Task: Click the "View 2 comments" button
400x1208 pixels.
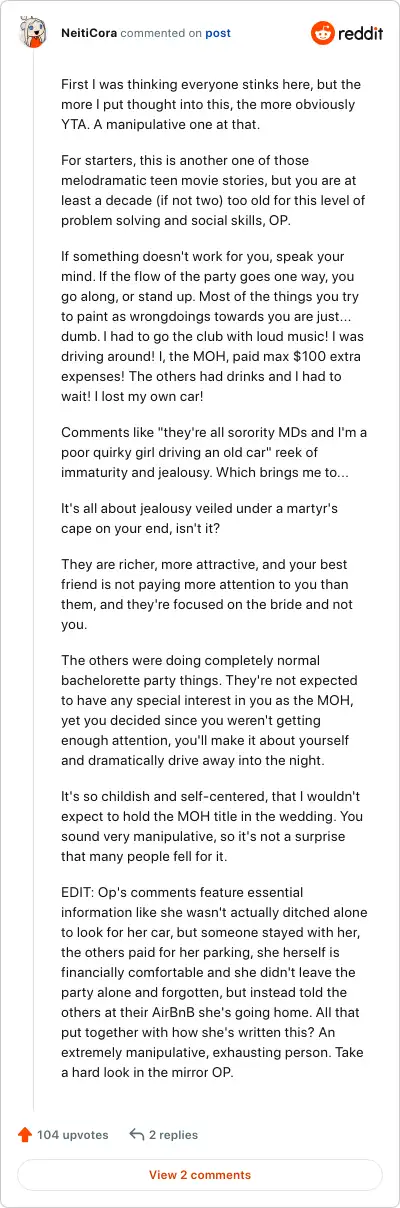Action: [200, 1174]
